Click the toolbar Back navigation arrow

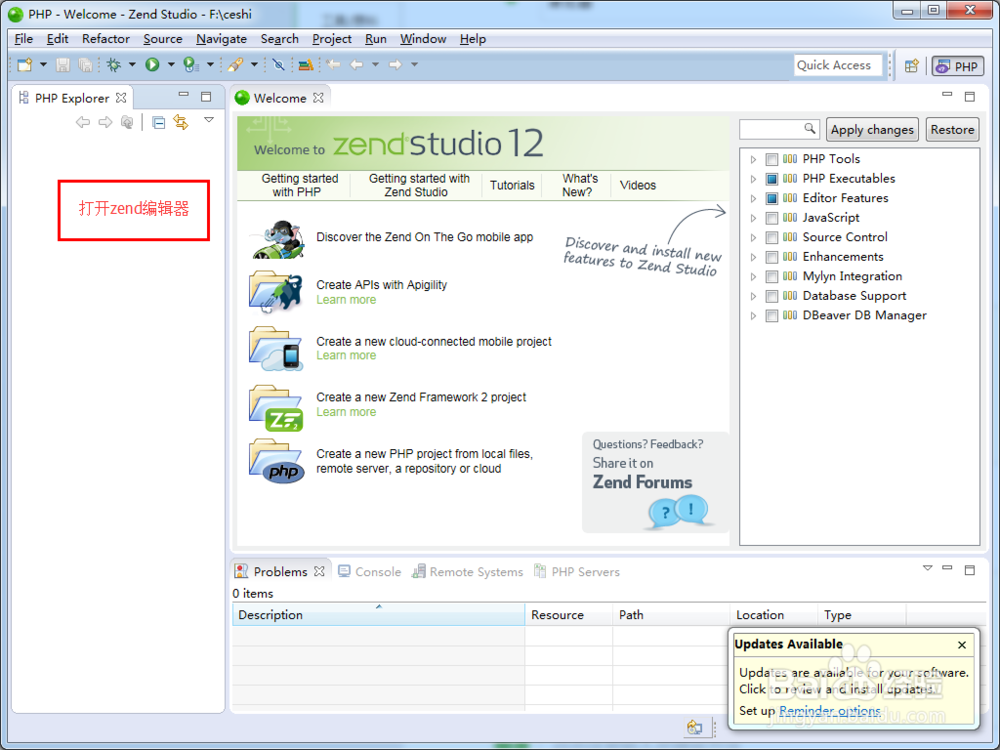point(357,64)
